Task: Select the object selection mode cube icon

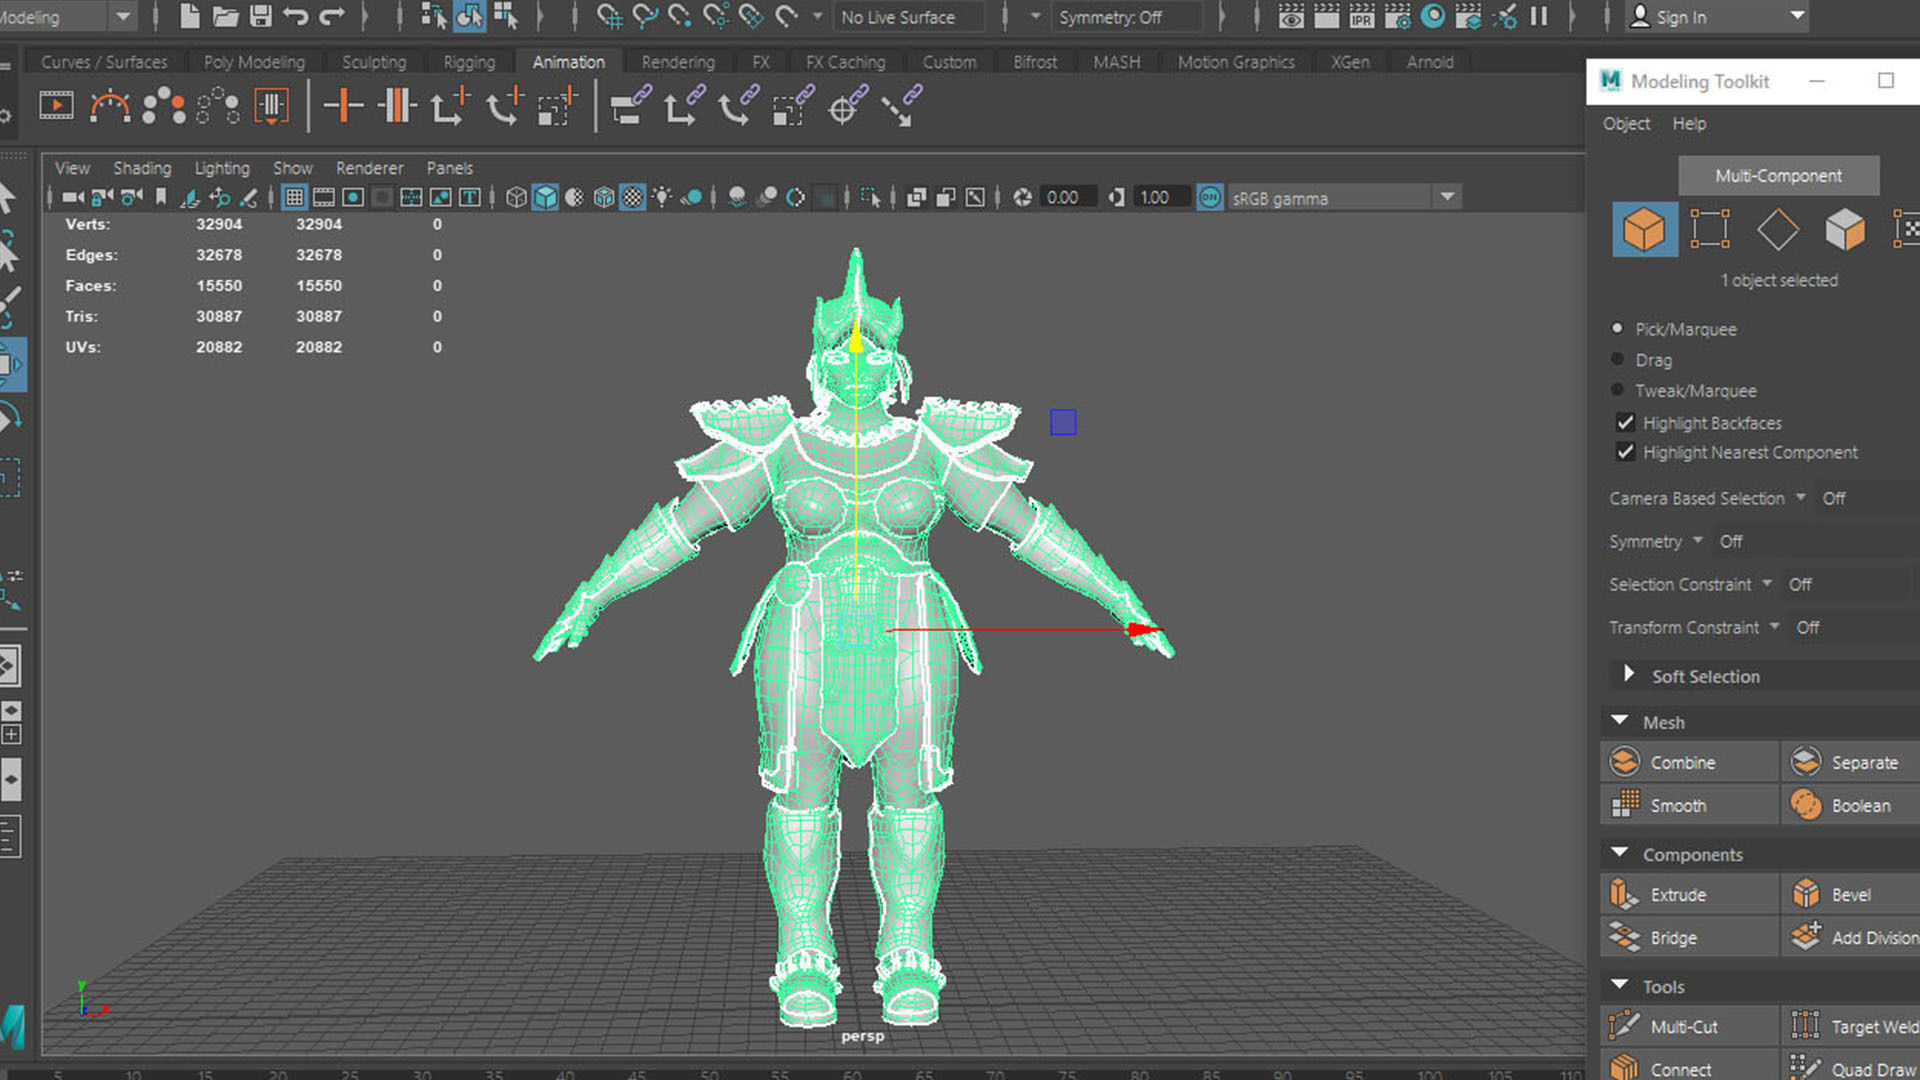Action: tap(1644, 229)
